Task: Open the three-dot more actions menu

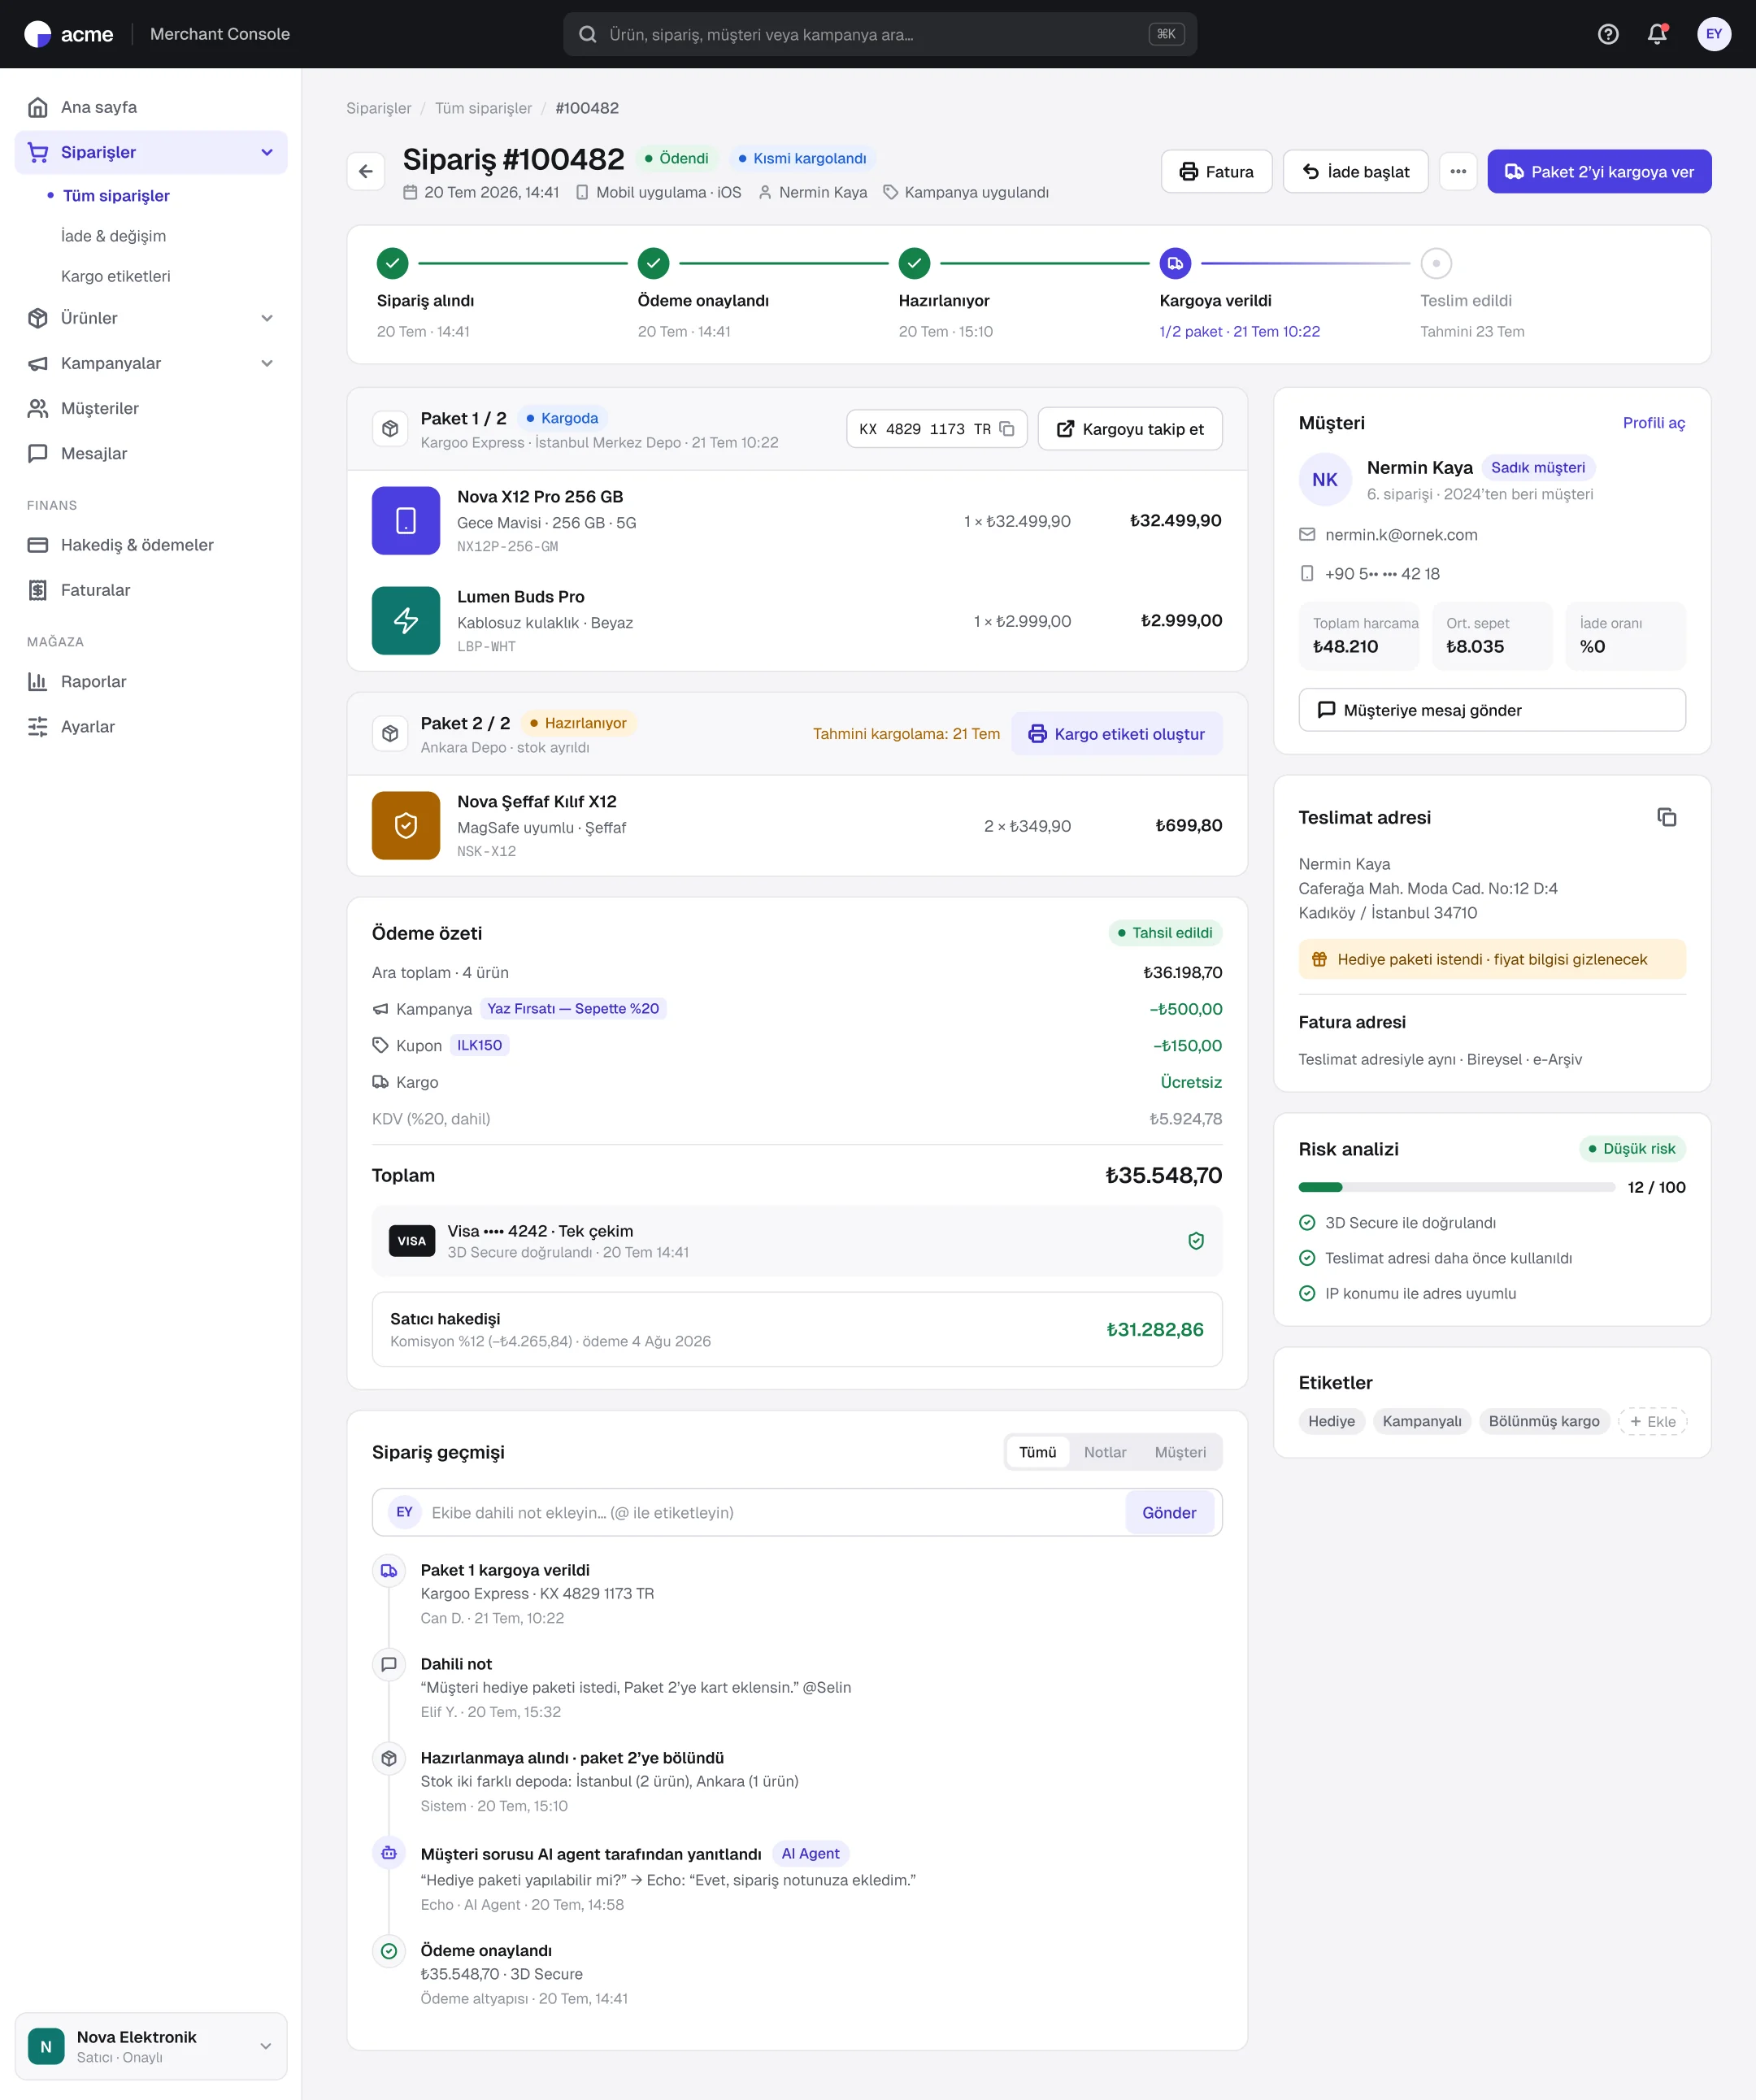Action: tap(1458, 171)
